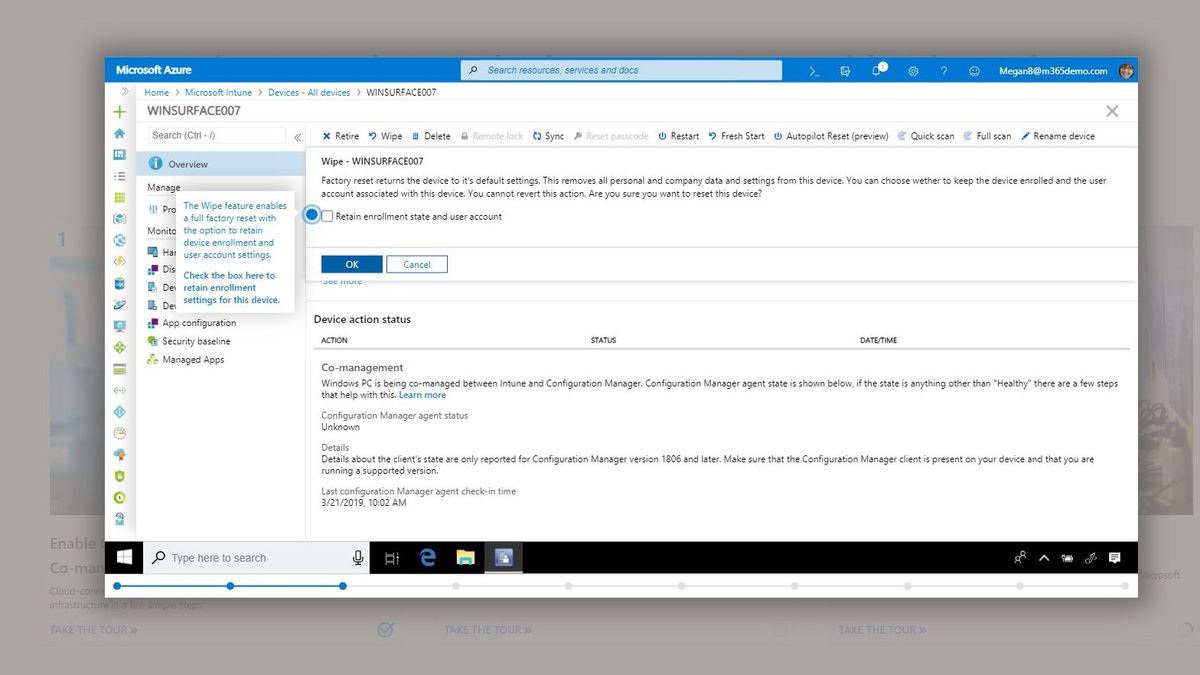Viewport: 1200px width, 675px height.
Task: Click the feedback smiley icon
Action: click(973, 70)
